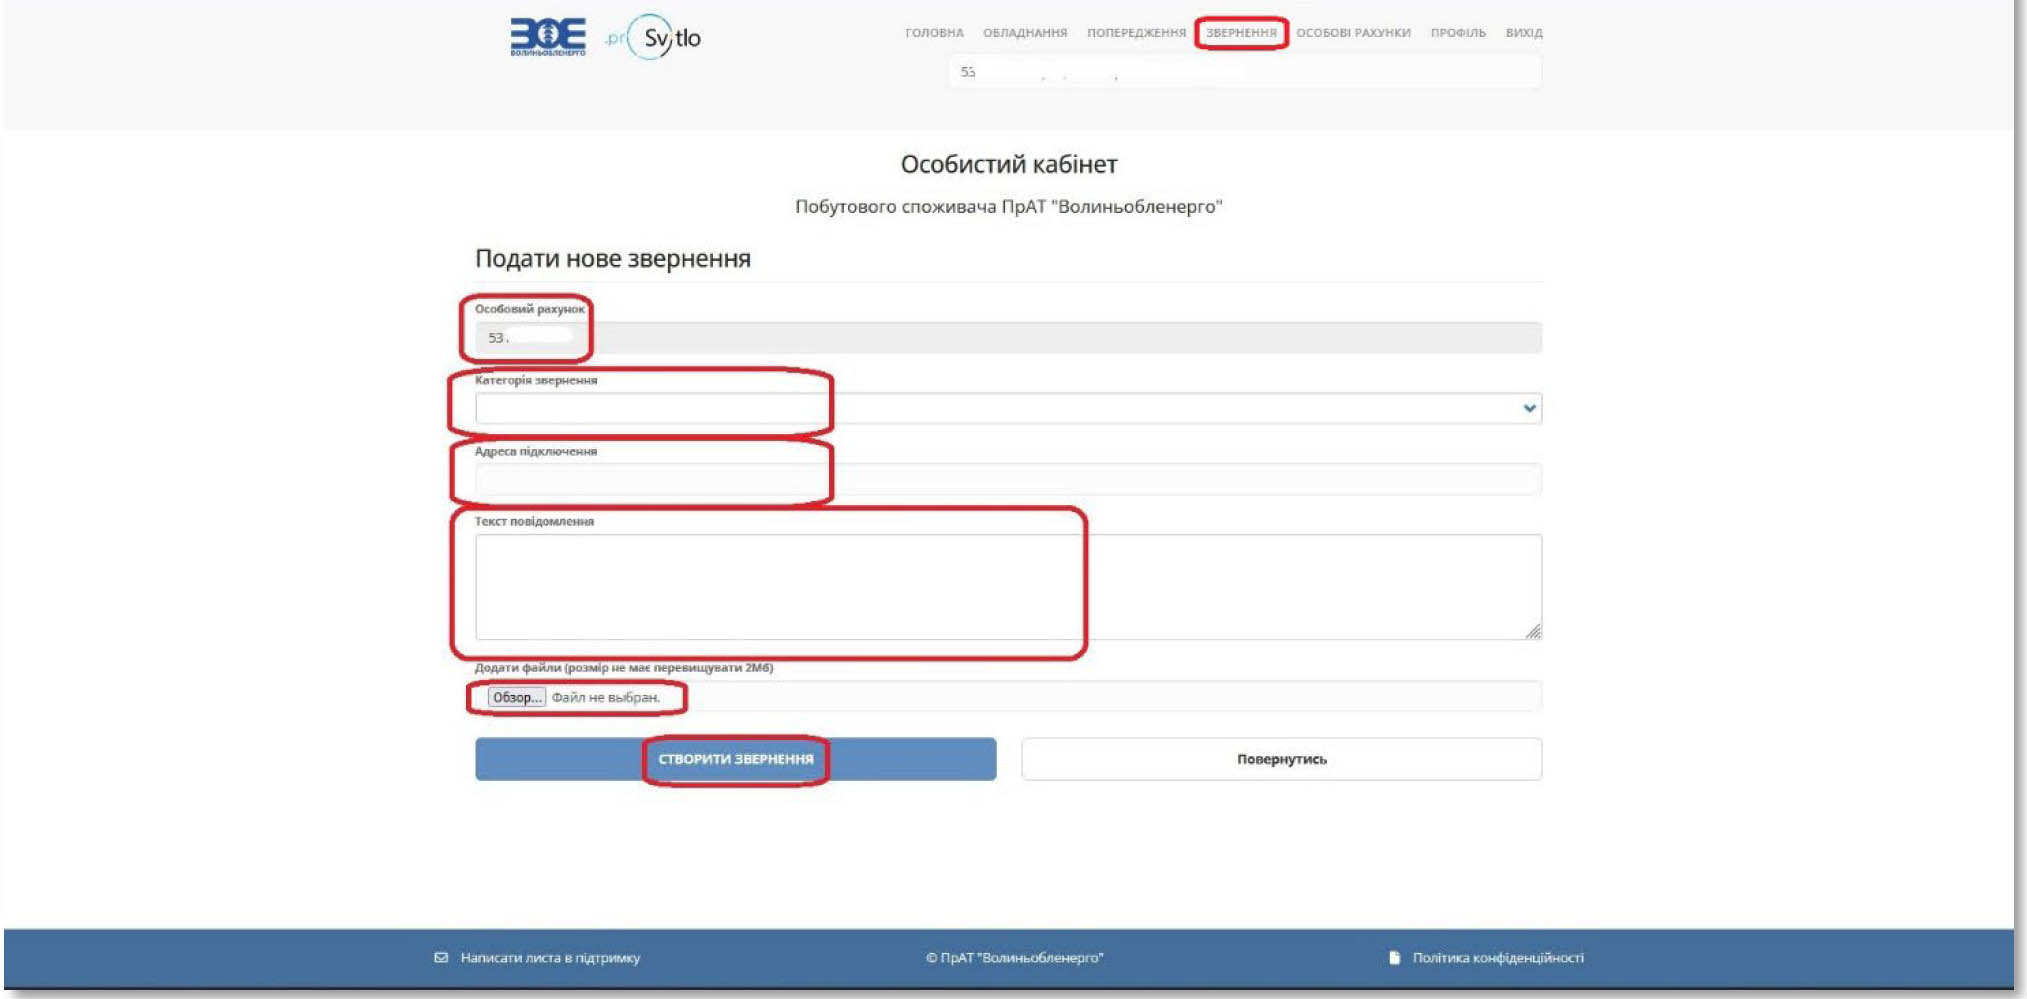
Task: Click document icon beside privacy policy
Action: [x=1394, y=957]
